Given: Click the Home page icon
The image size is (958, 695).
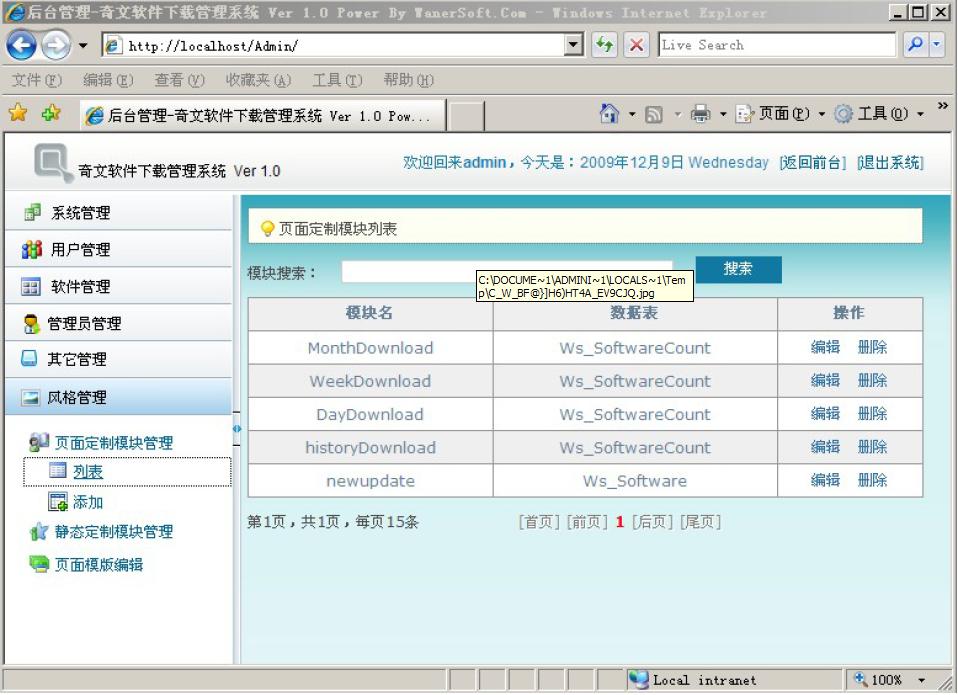Looking at the screenshot, I should [x=609, y=114].
